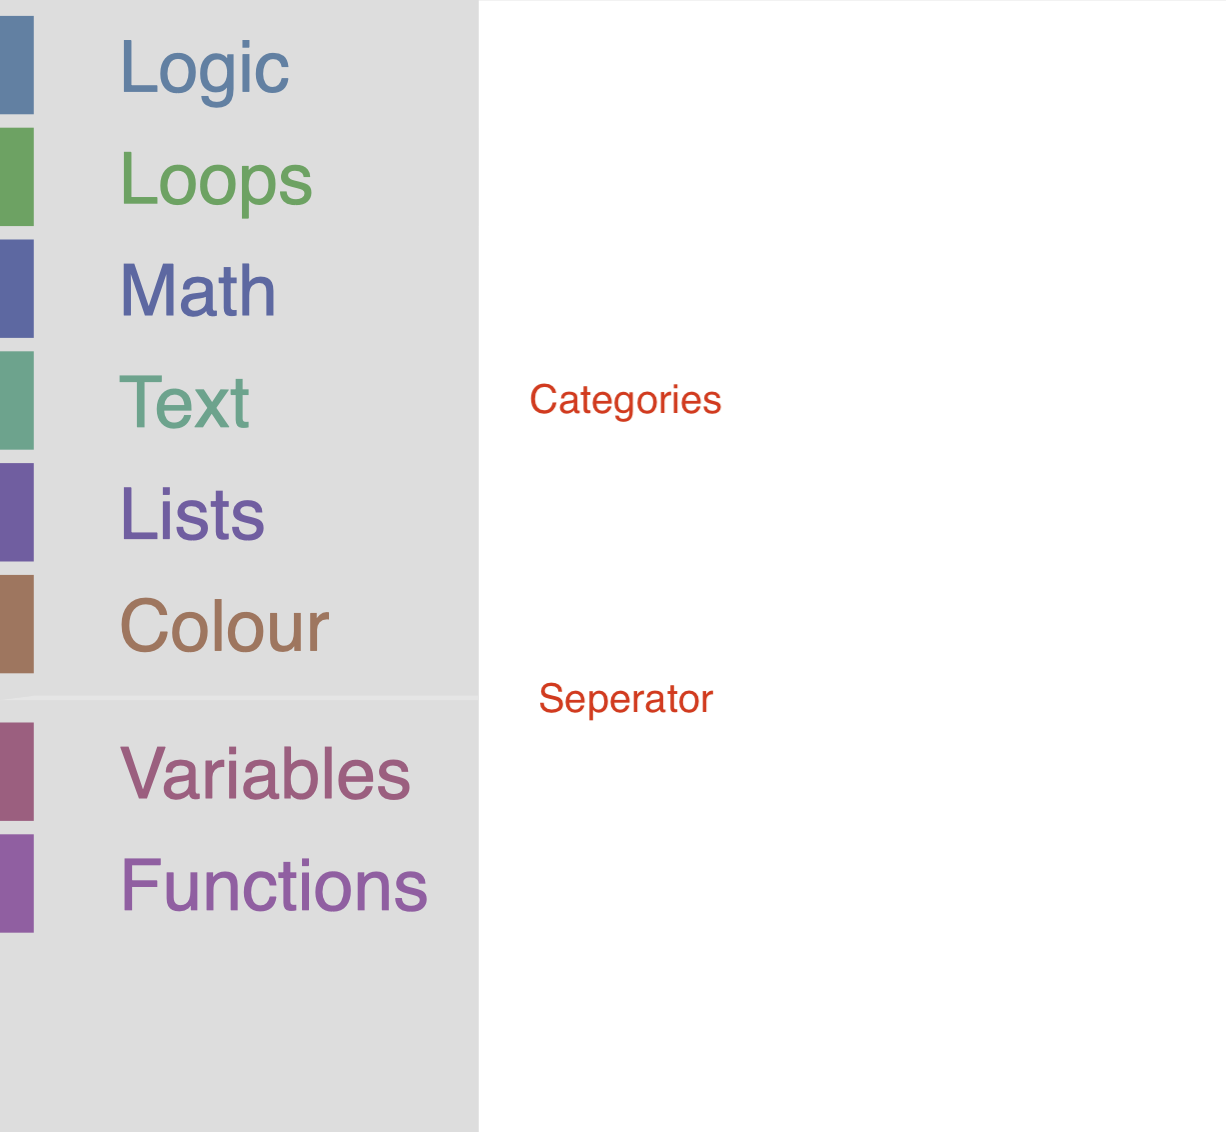Click the red Categories annotation text
The width and height of the screenshot is (1226, 1132).
point(625,400)
